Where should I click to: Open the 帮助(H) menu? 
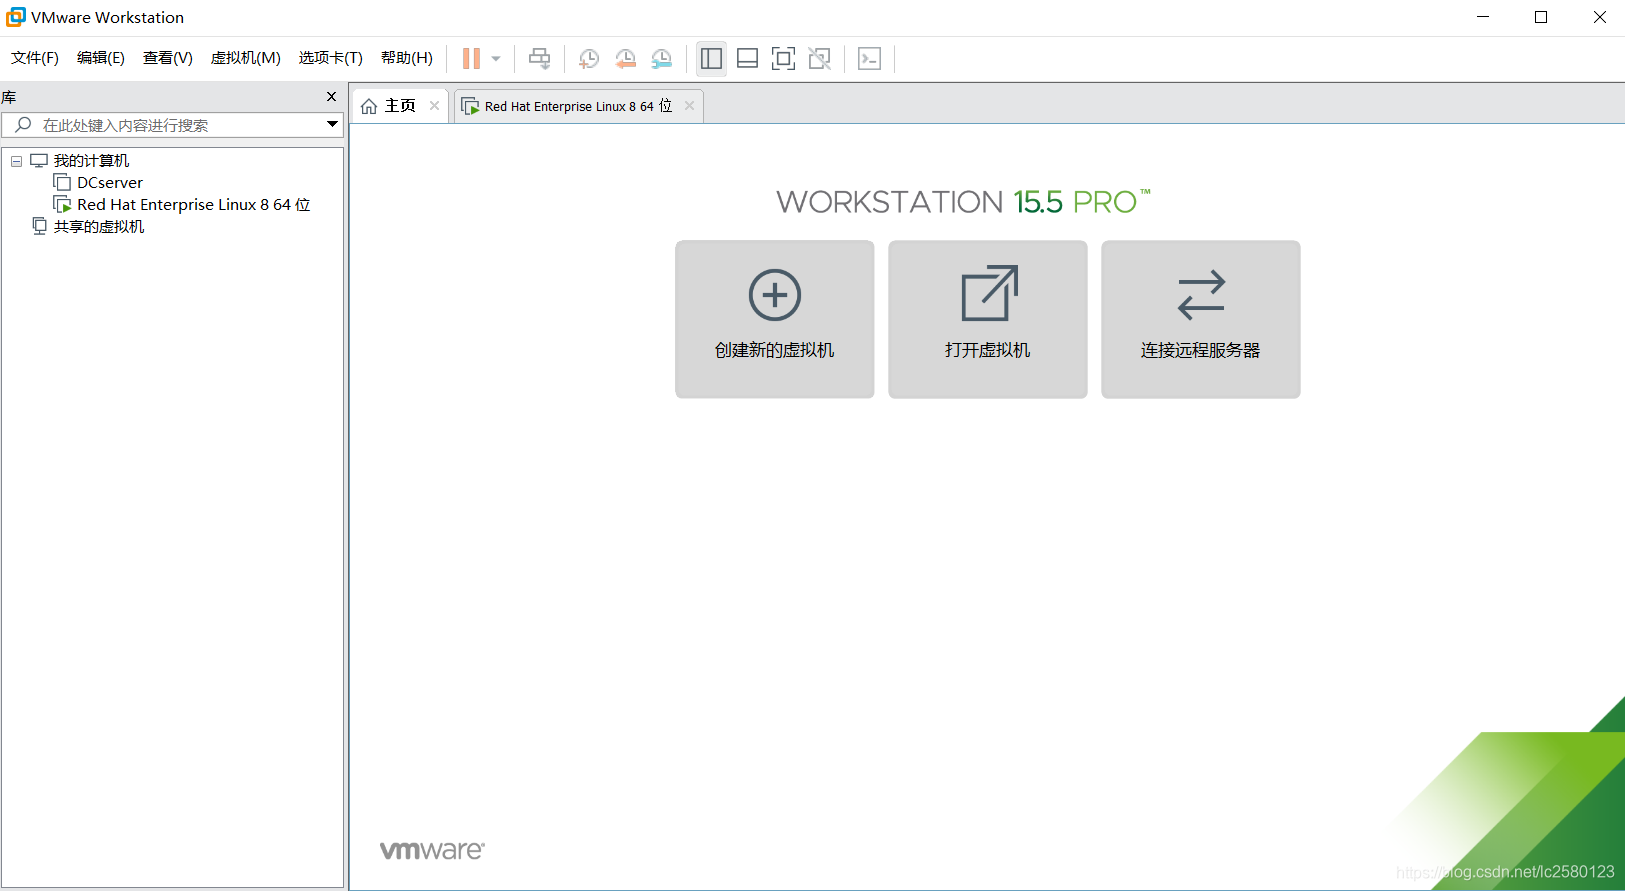[x=407, y=58]
